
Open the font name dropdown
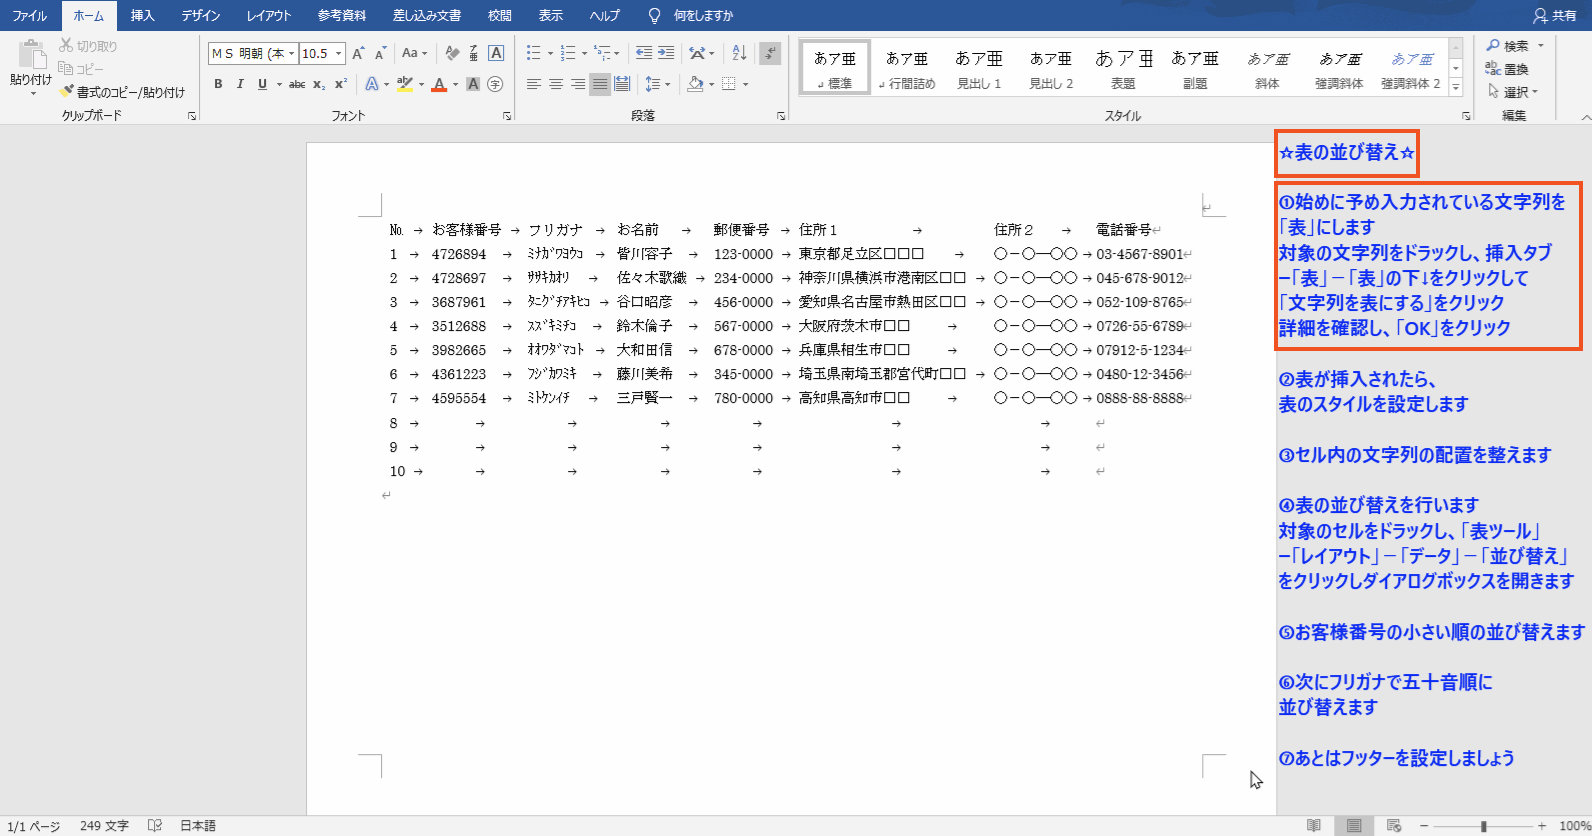pos(291,54)
